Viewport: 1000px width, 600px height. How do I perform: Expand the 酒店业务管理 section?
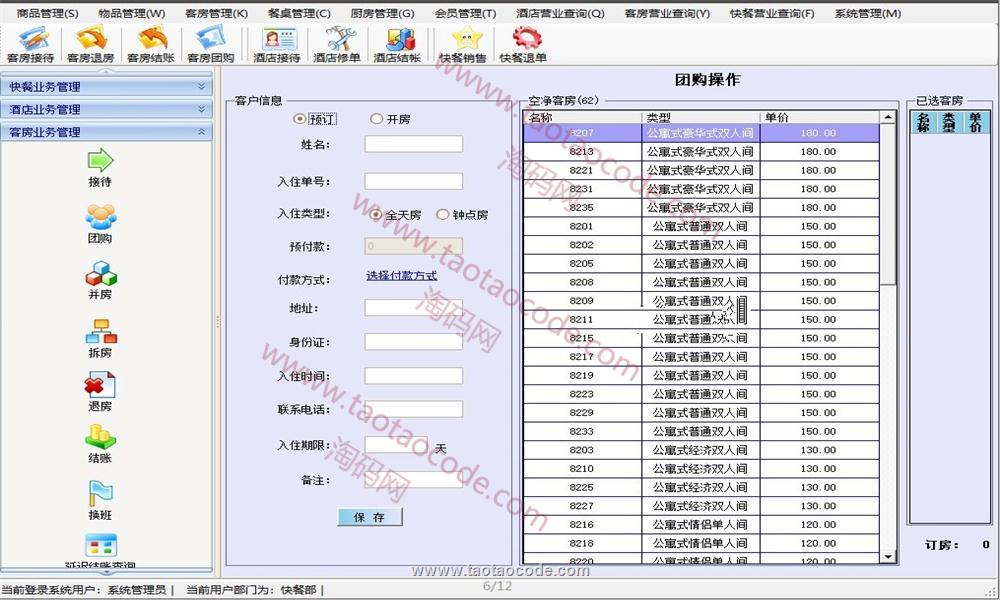(108, 109)
